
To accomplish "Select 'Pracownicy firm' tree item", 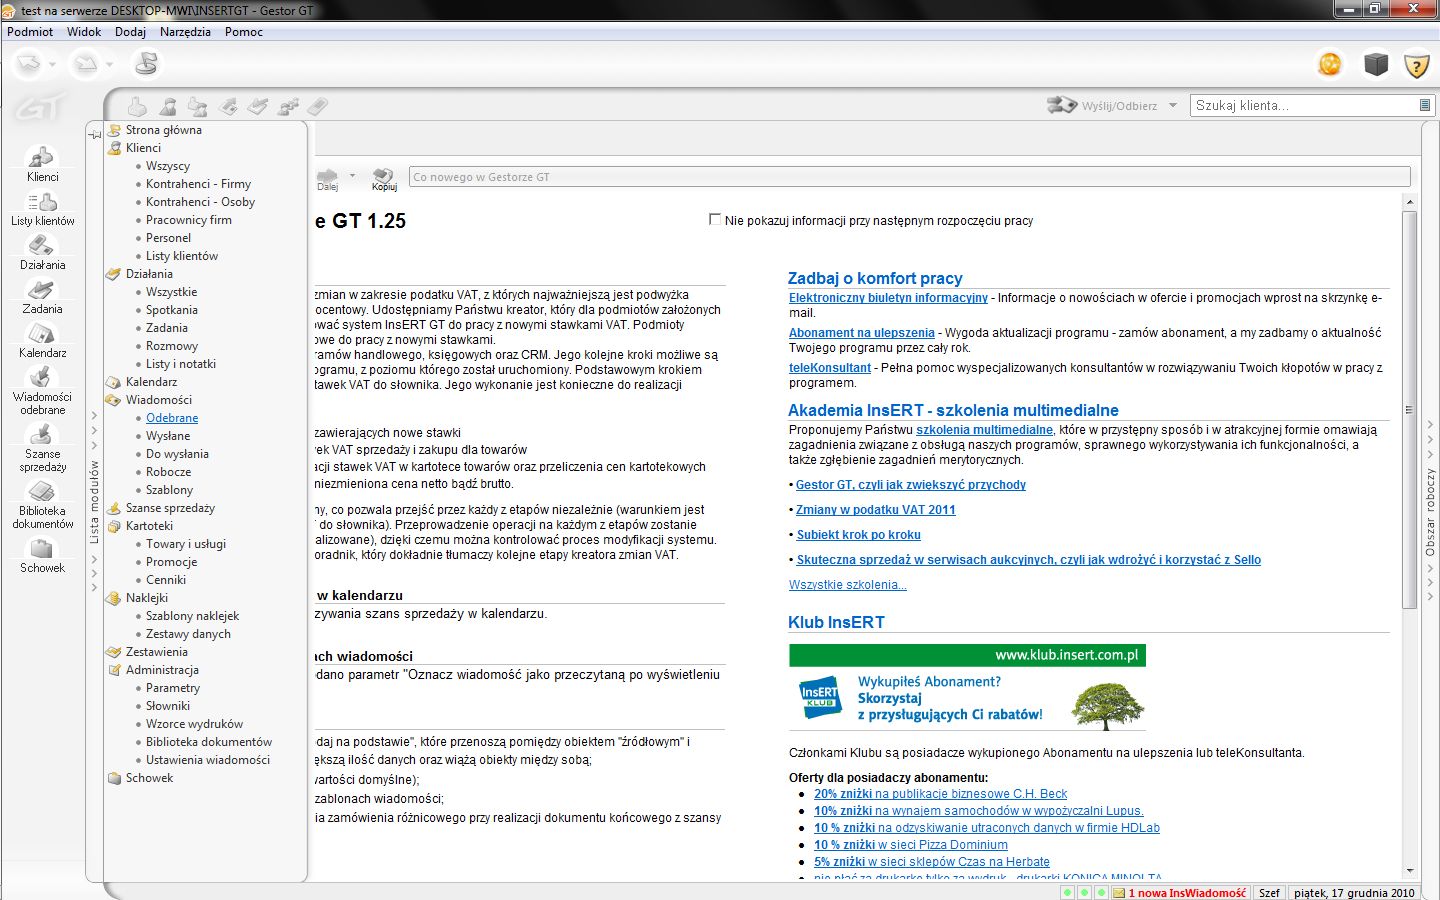I will click(188, 220).
